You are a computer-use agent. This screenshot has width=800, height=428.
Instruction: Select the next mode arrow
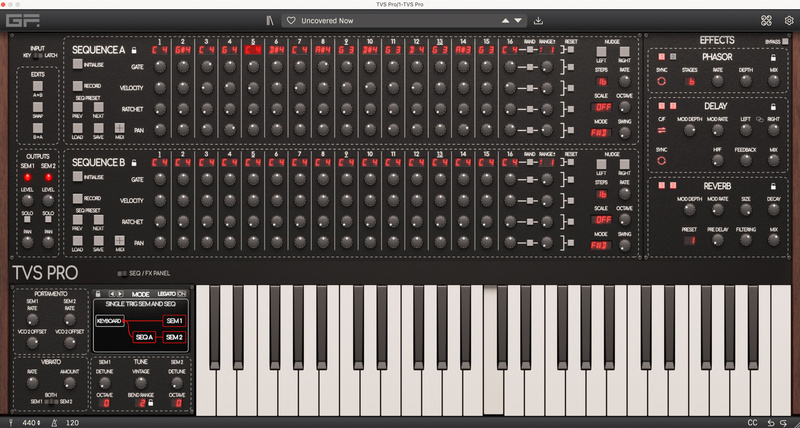120,294
